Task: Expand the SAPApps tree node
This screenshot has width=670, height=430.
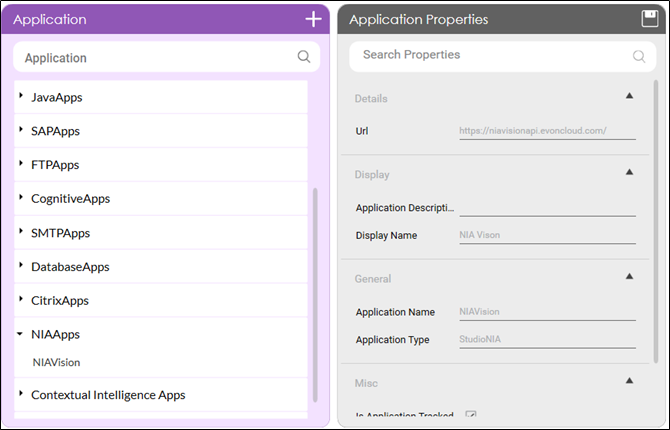Action: click(x=21, y=131)
